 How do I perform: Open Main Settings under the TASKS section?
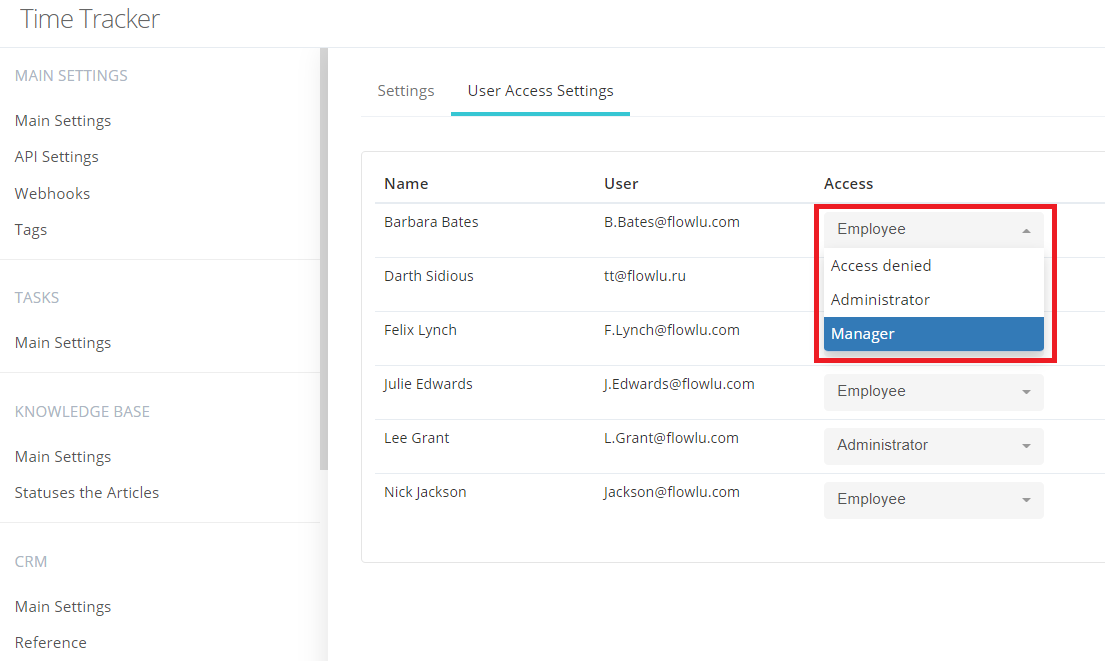click(x=63, y=342)
